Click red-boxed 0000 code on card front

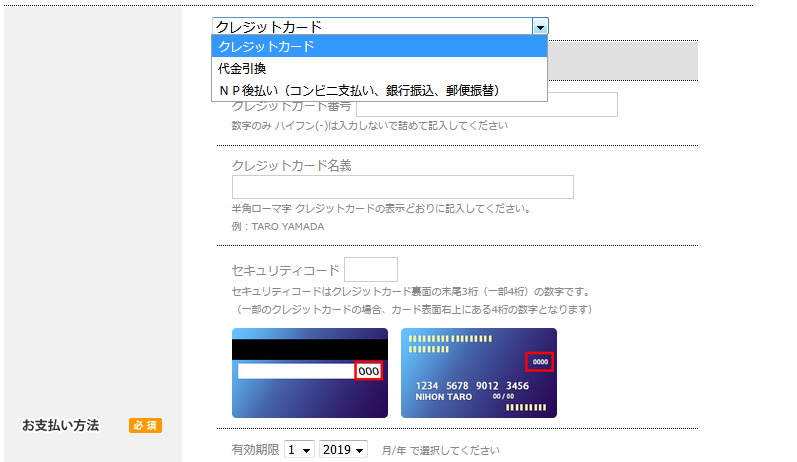pos(540,361)
